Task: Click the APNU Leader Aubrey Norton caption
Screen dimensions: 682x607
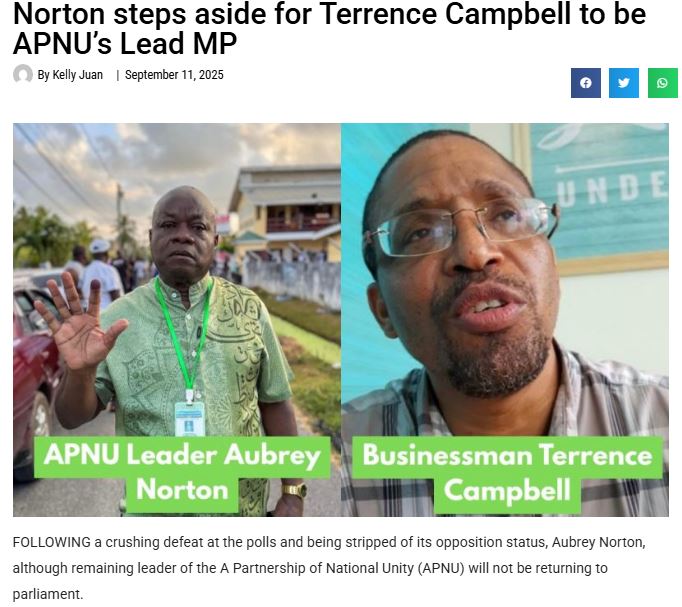Action: 182,473
